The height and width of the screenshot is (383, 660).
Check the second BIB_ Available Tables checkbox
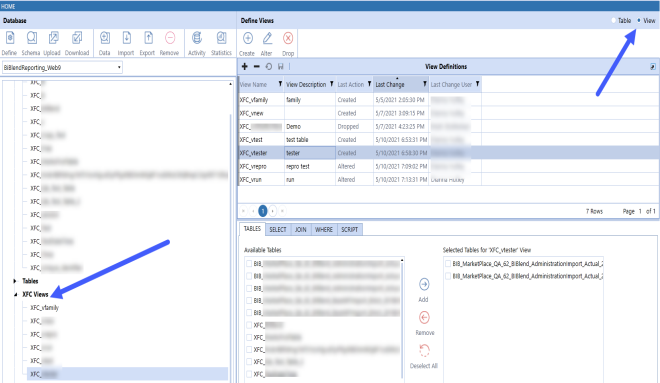pos(249,276)
